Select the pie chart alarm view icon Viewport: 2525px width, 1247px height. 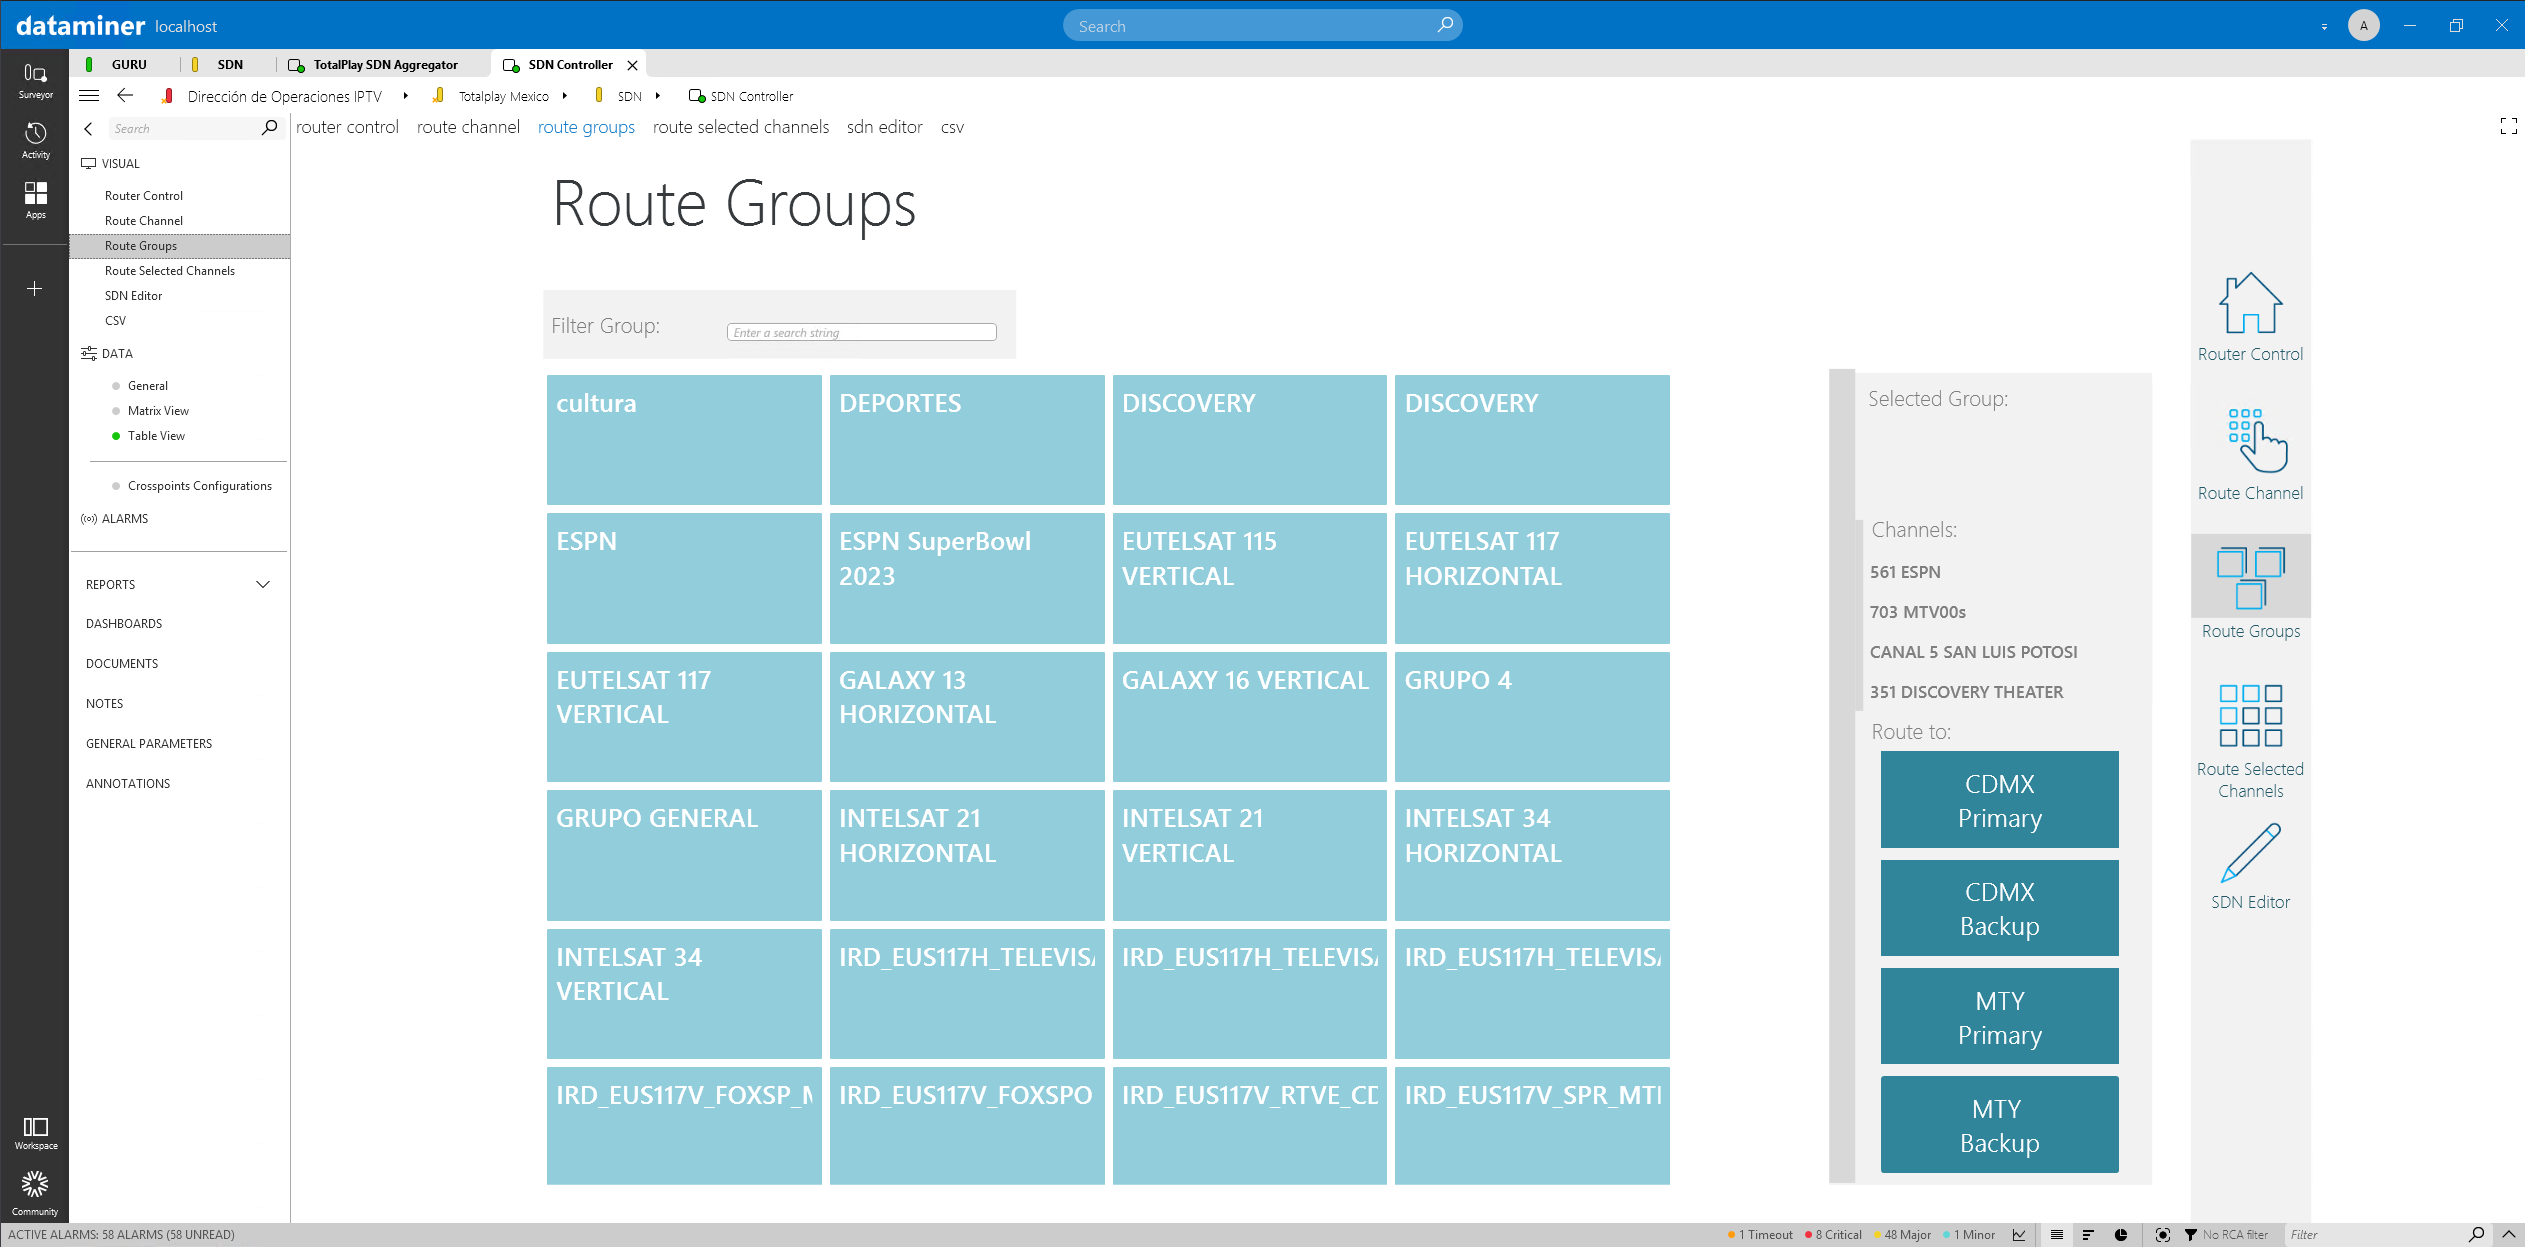(x=2121, y=1235)
